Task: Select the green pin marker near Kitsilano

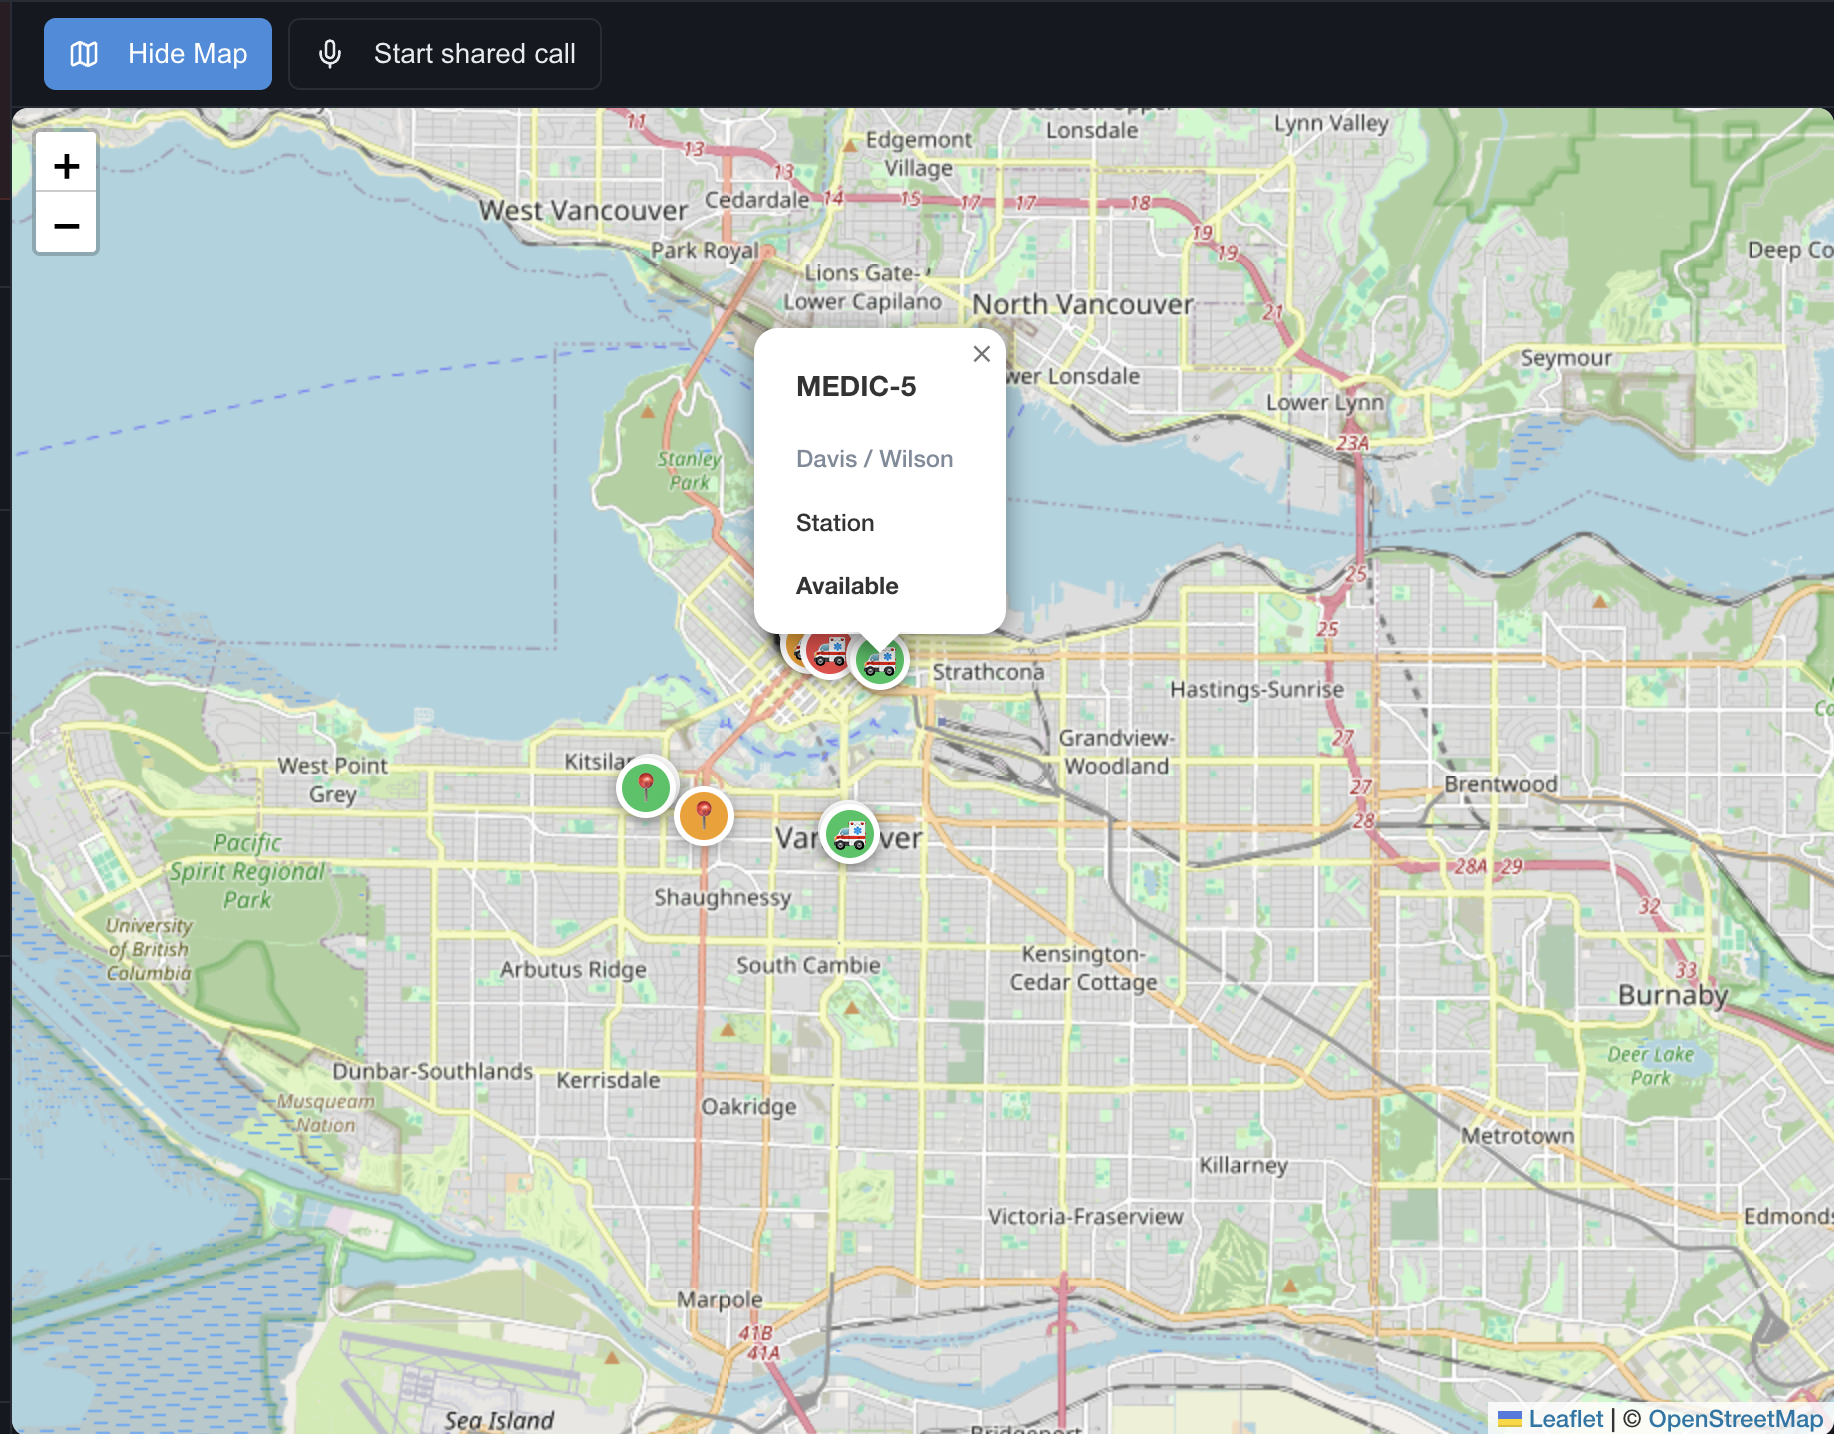Action: (x=646, y=787)
